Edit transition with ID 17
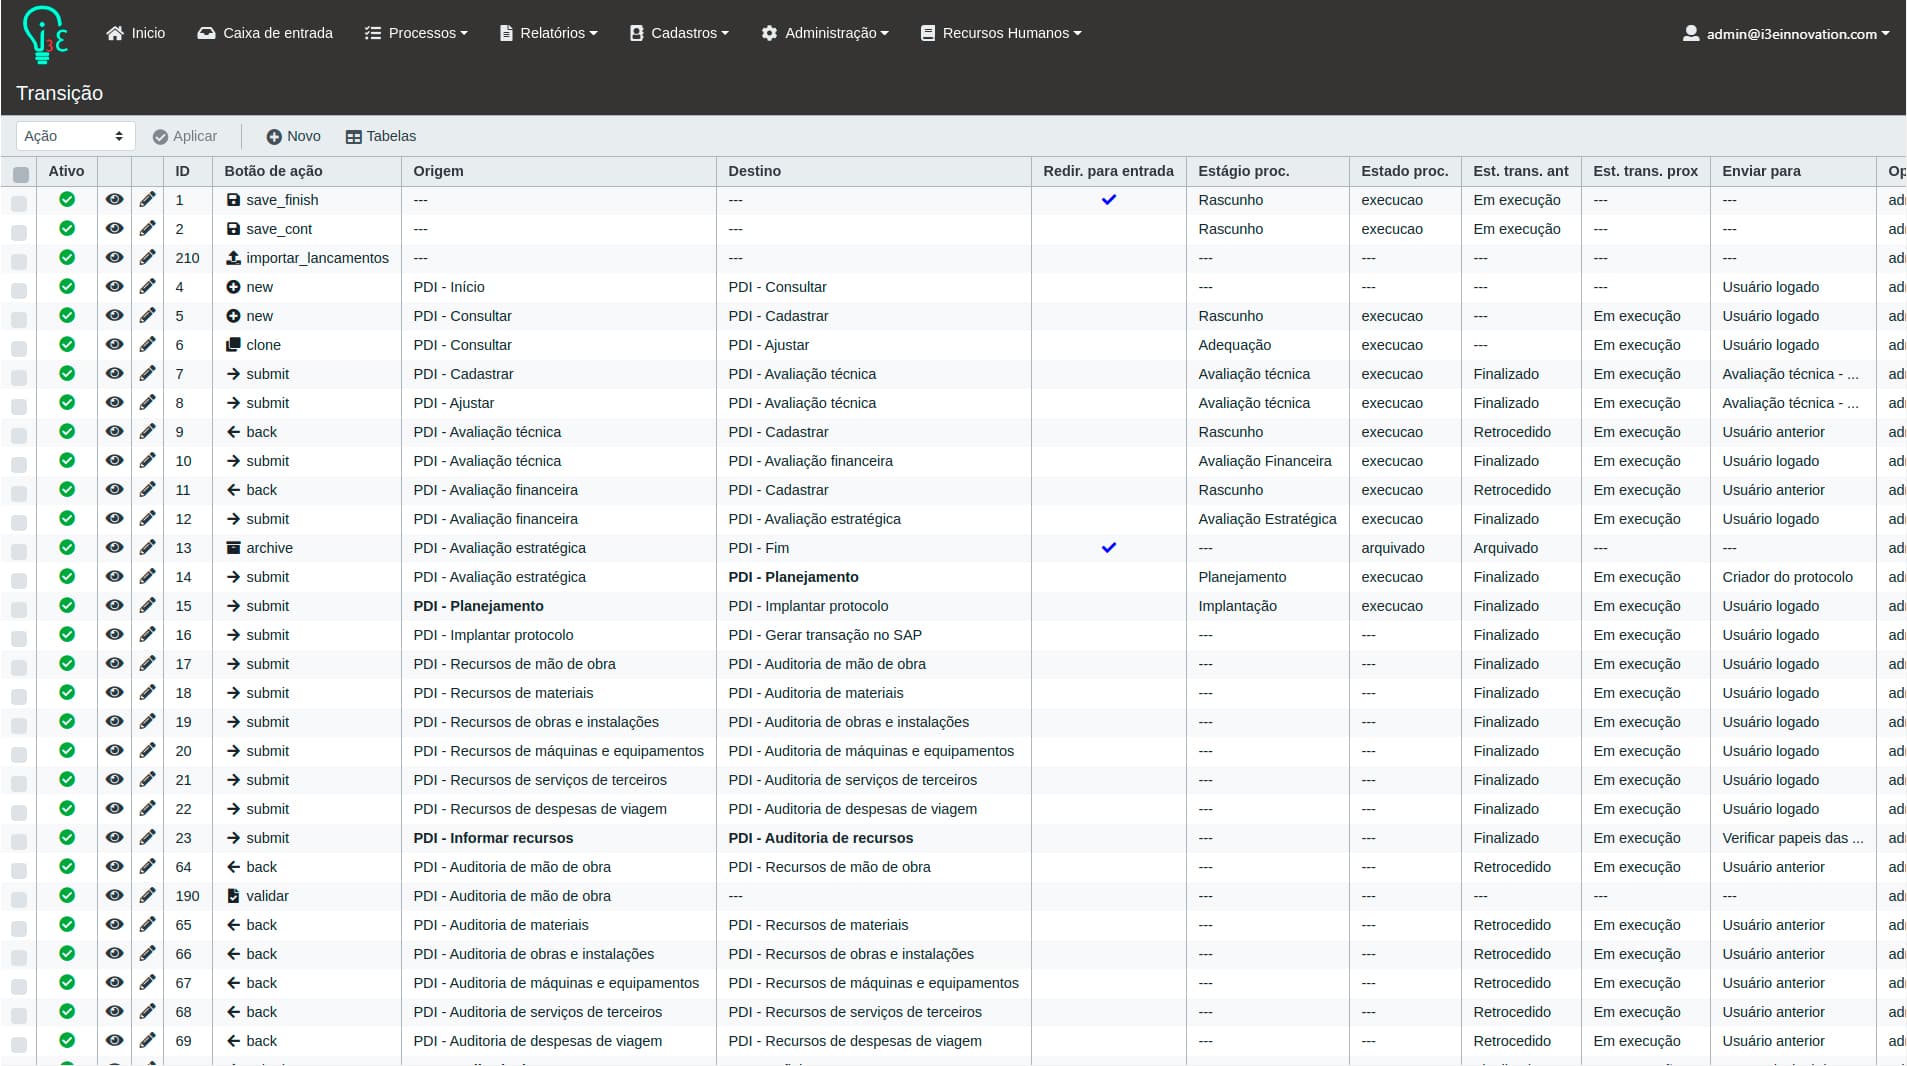The width and height of the screenshot is (1907, 1066). pos(148,664)
